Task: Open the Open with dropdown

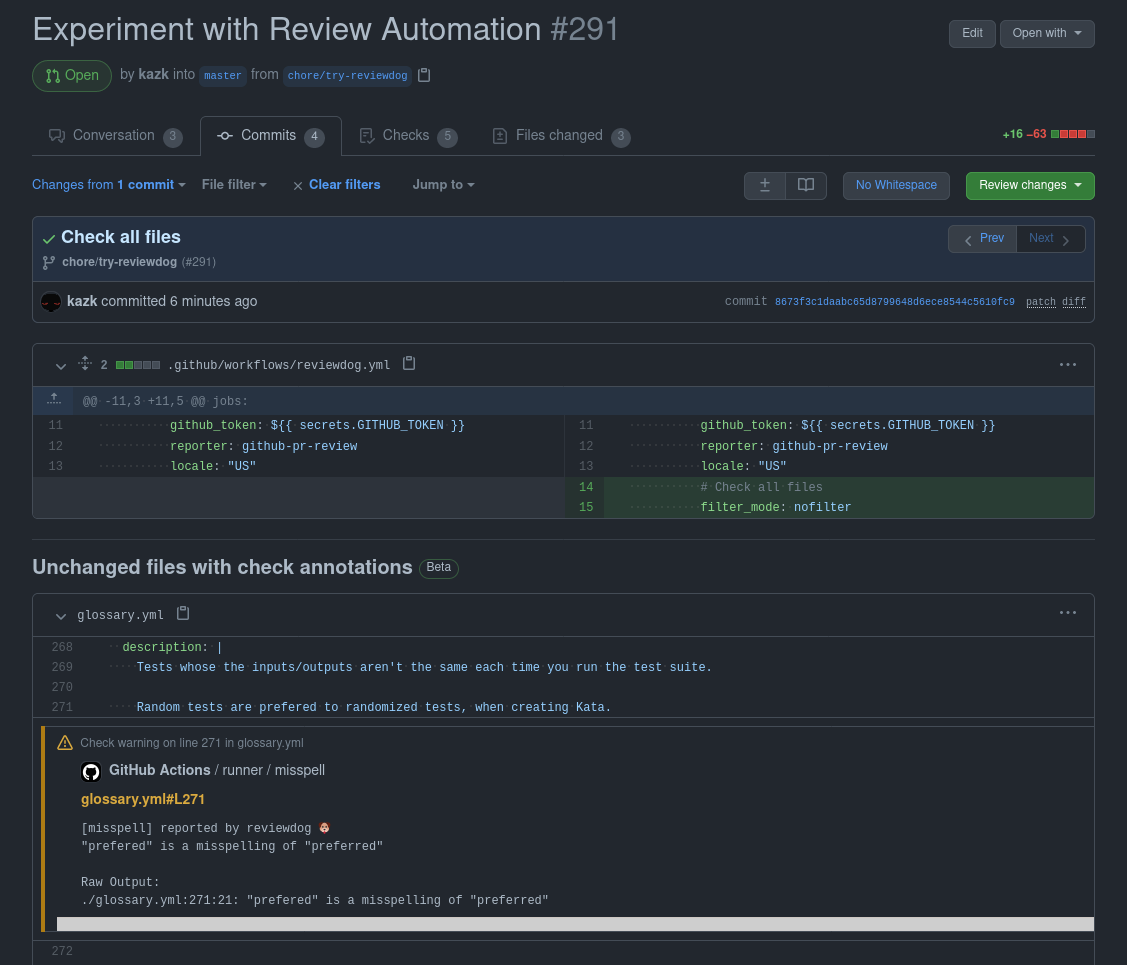Action: tap(1046, 33)
